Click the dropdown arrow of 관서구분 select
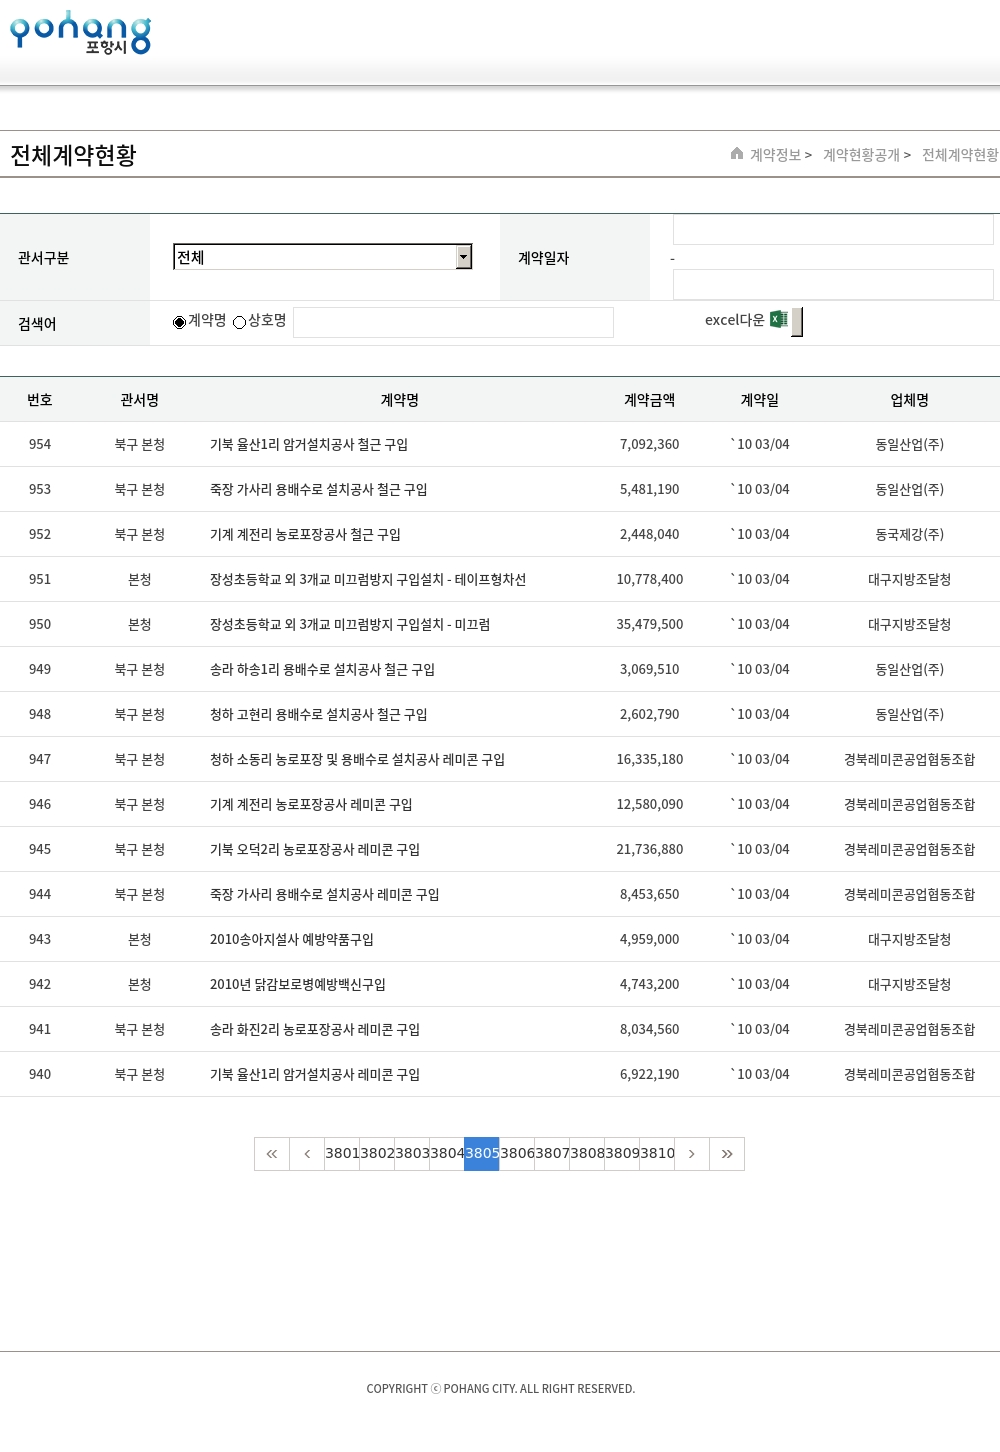 tap(463, 257)
